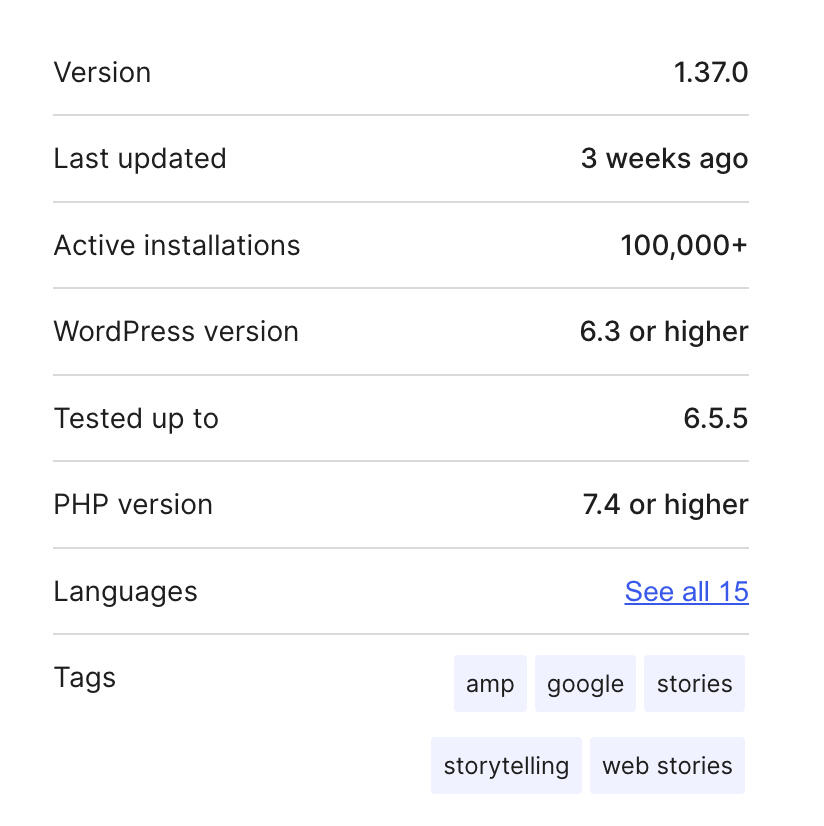Click the '6.5.5' tested version value
Image resolution: width=824 pixels, height=826 pixels.
[715, 418]
